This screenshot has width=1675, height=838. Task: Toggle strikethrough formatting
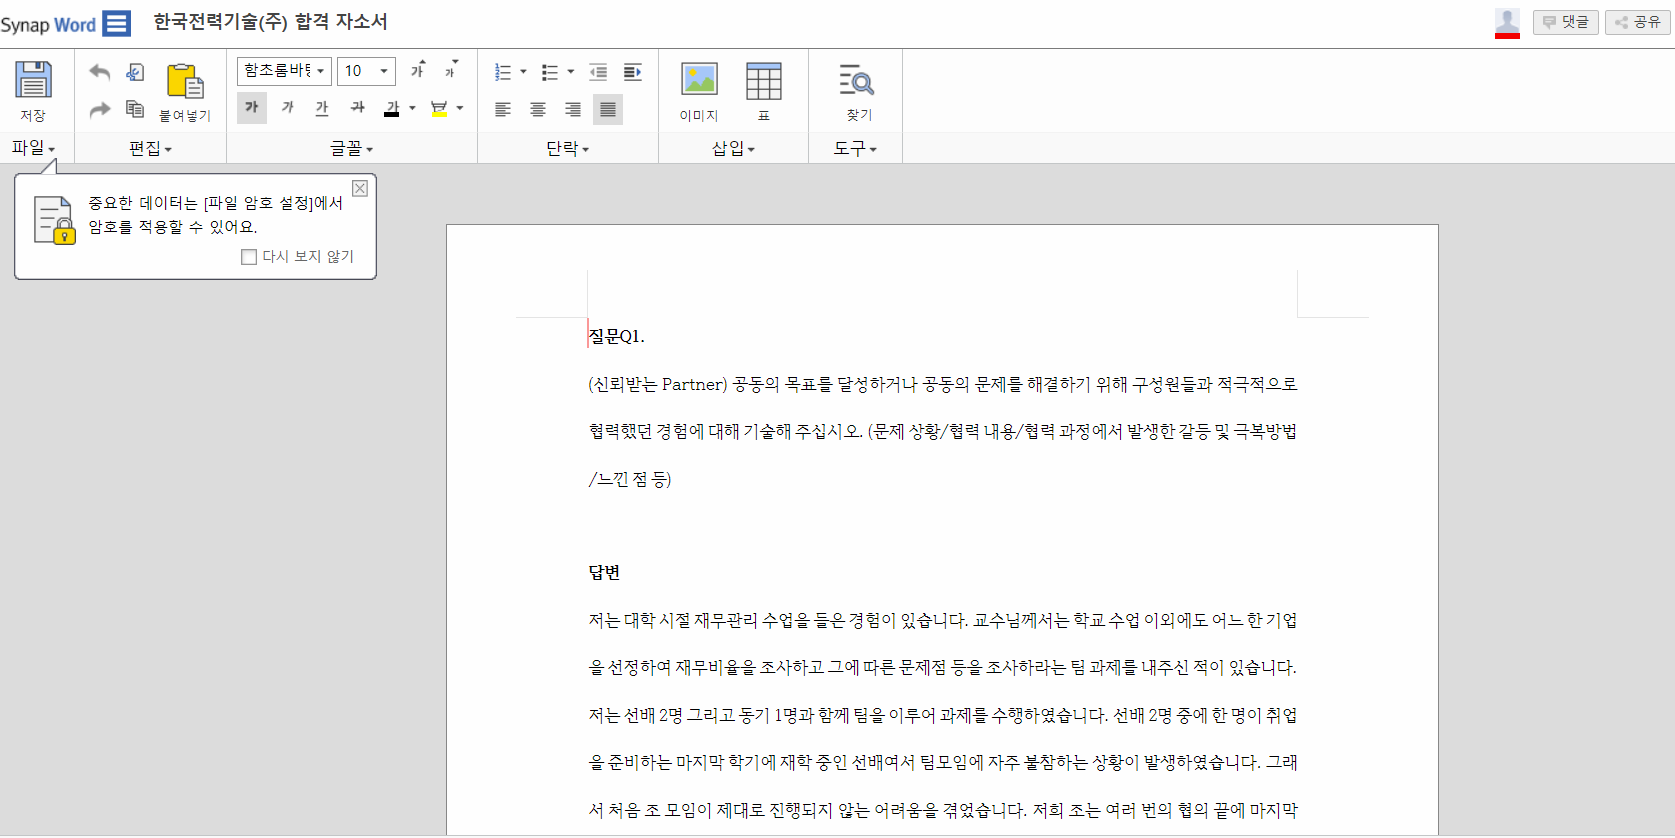357,107
